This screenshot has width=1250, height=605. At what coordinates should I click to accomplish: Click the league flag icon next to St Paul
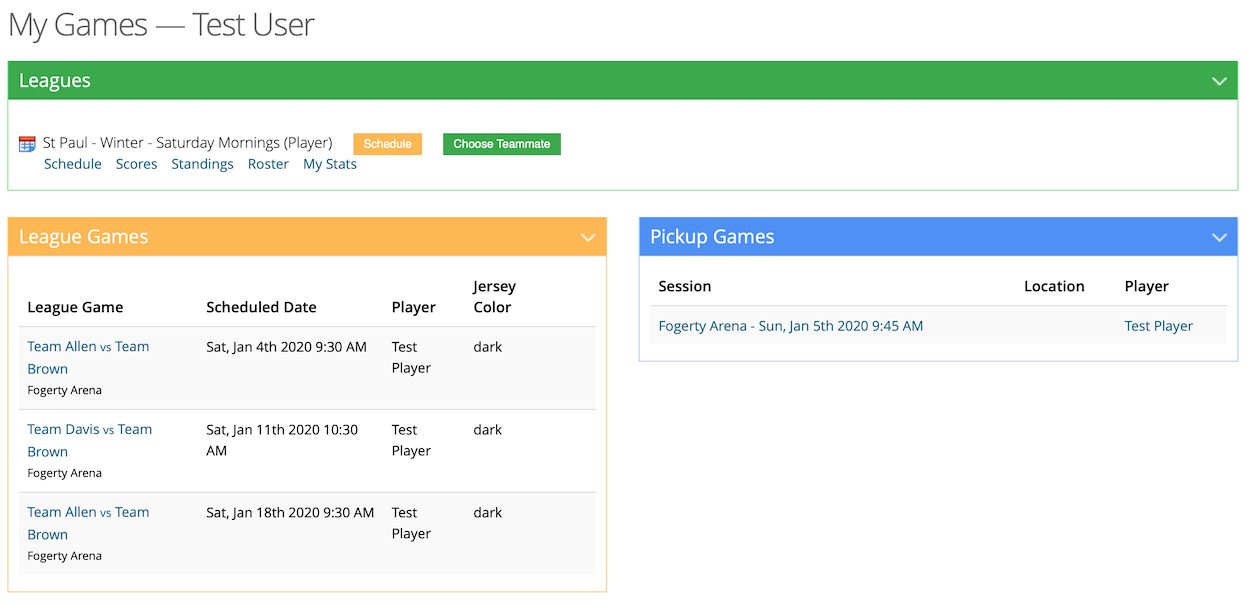tap(26, 143)
